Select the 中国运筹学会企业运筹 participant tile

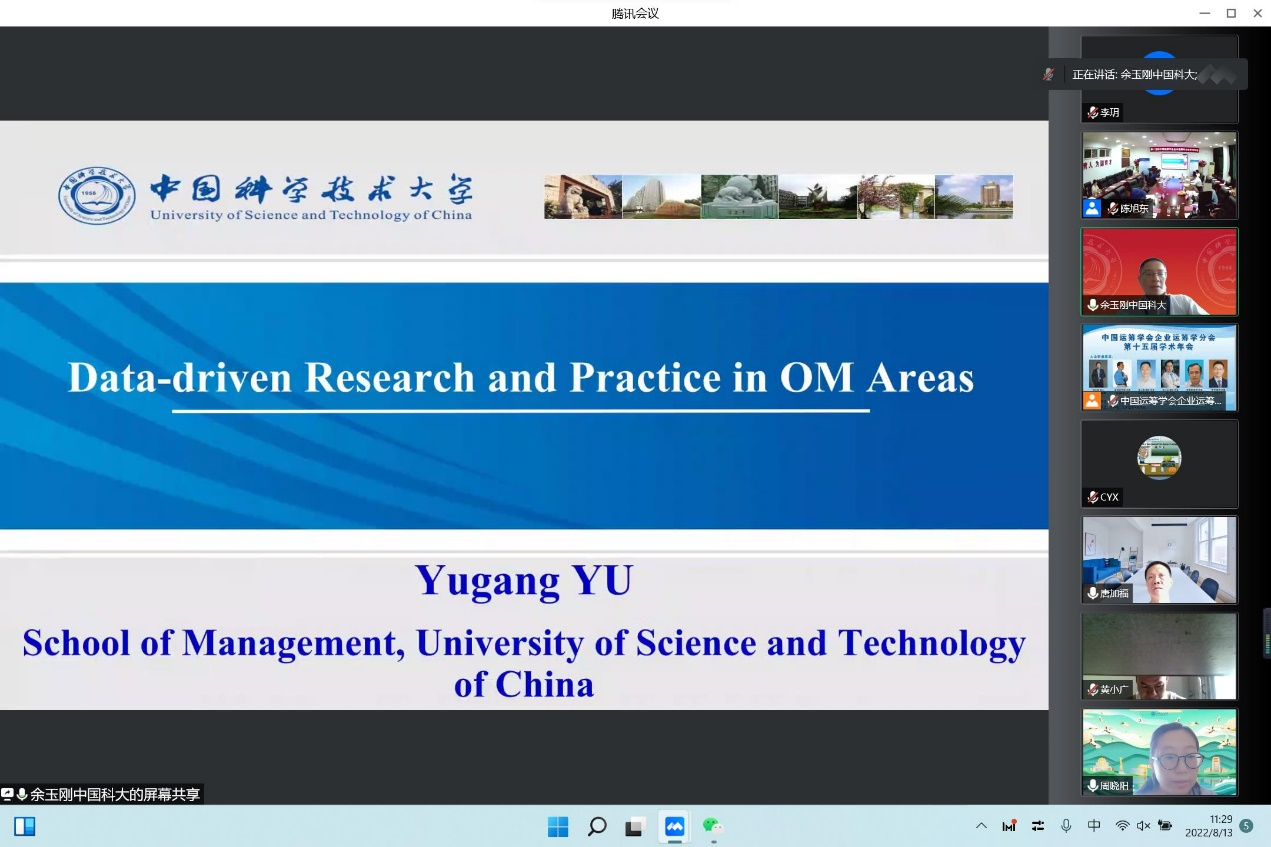(1160, 367)
